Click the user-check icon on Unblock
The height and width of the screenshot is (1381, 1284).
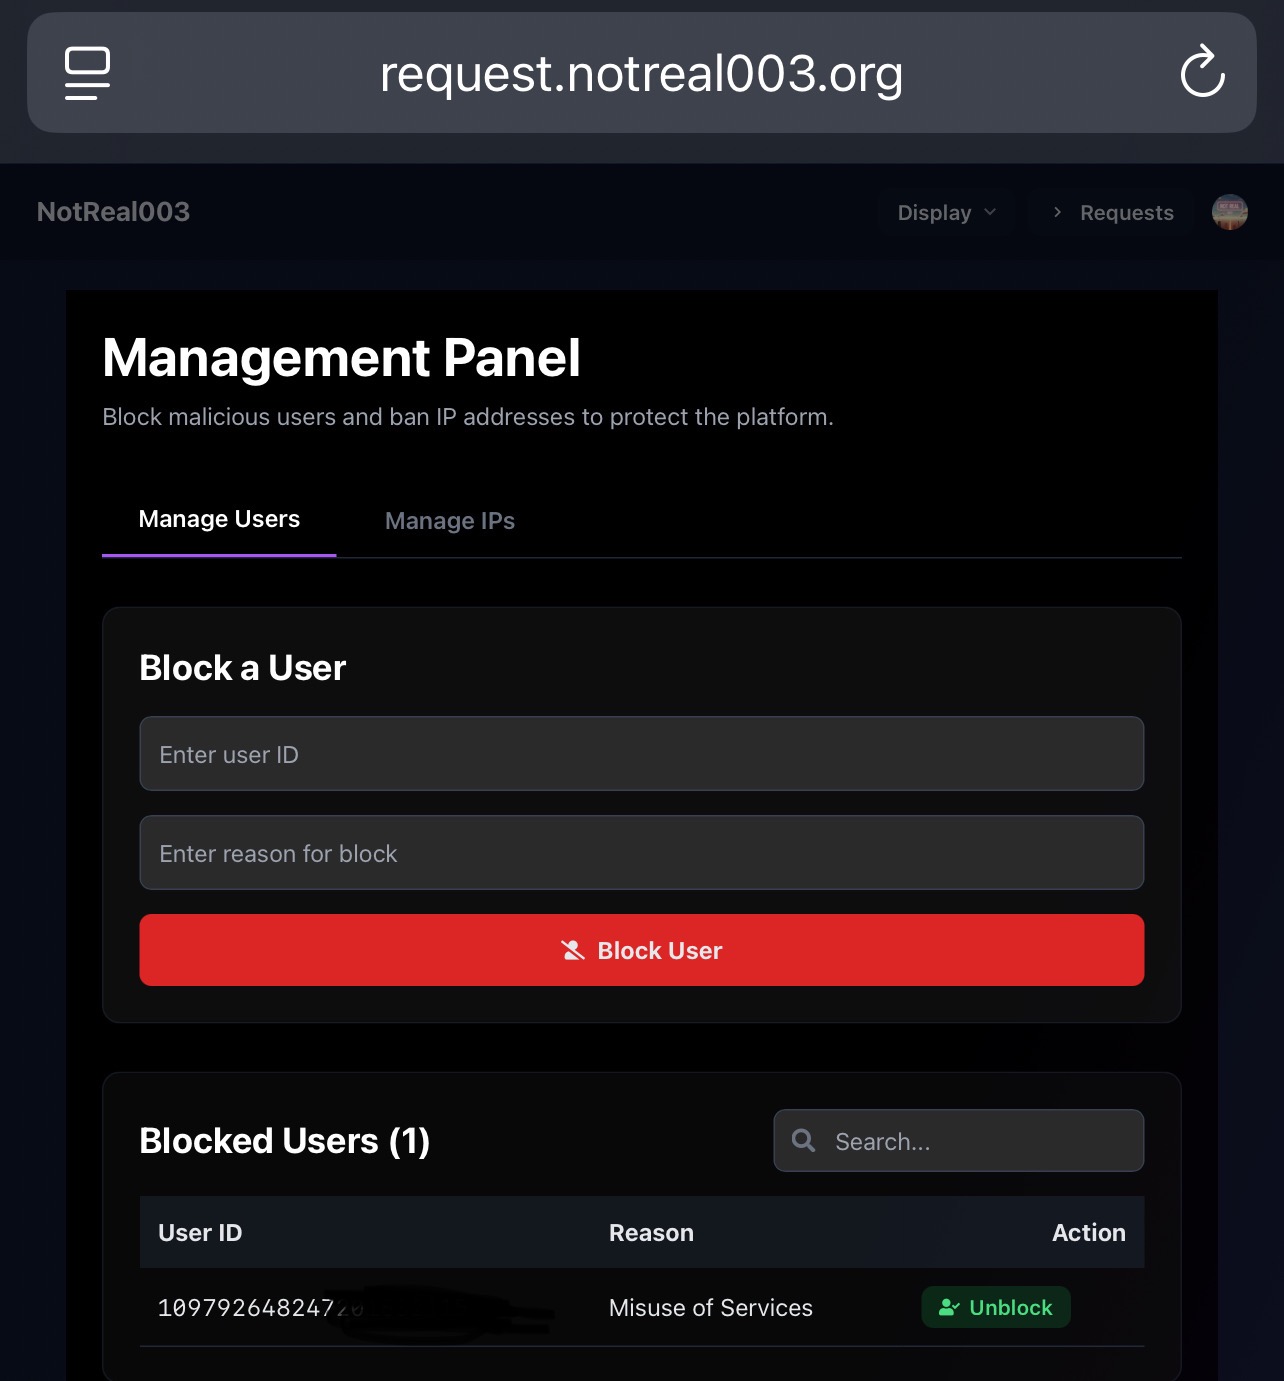949,1307
